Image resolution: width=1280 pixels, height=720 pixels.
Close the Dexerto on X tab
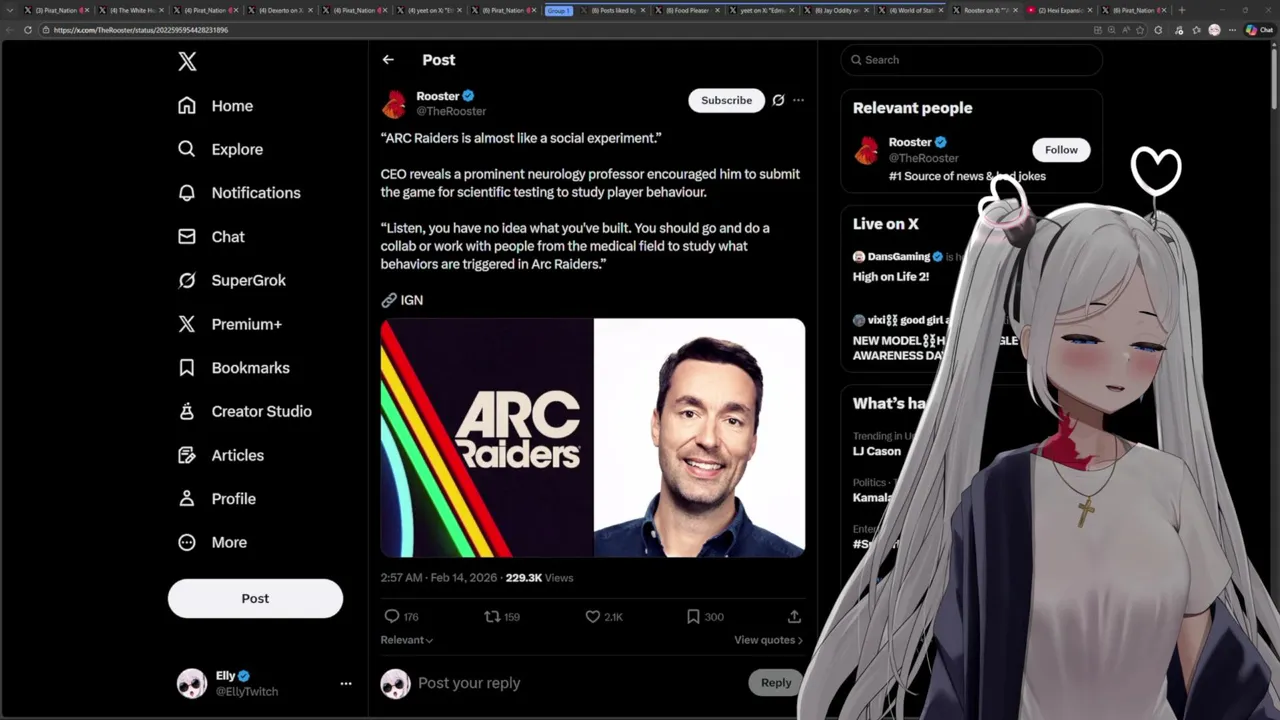coord(311,10)
